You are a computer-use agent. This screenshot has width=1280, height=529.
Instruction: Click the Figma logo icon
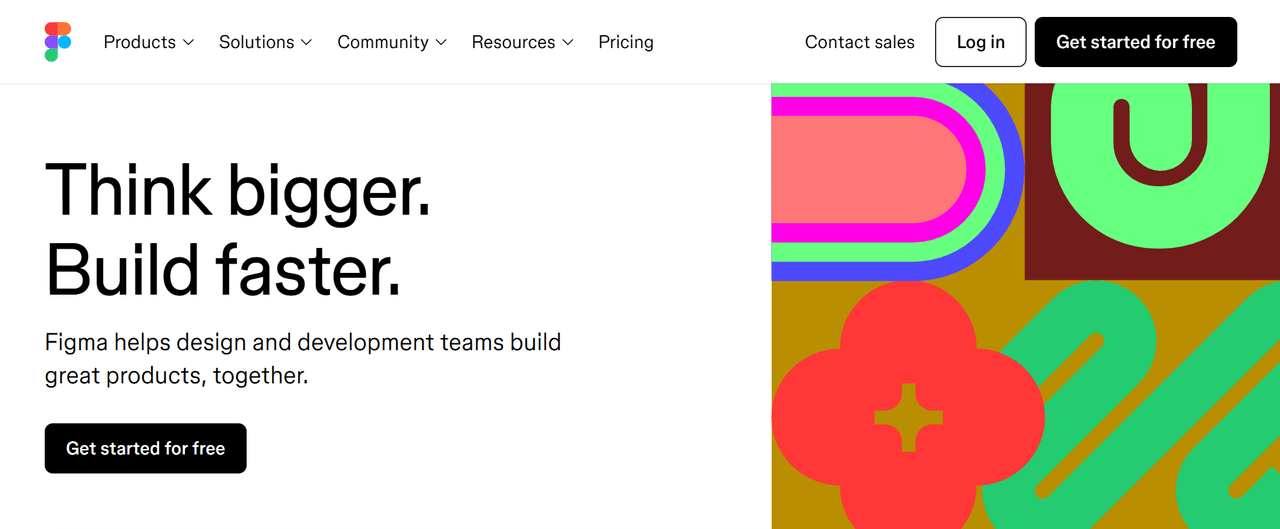click(x=58, y=42)
